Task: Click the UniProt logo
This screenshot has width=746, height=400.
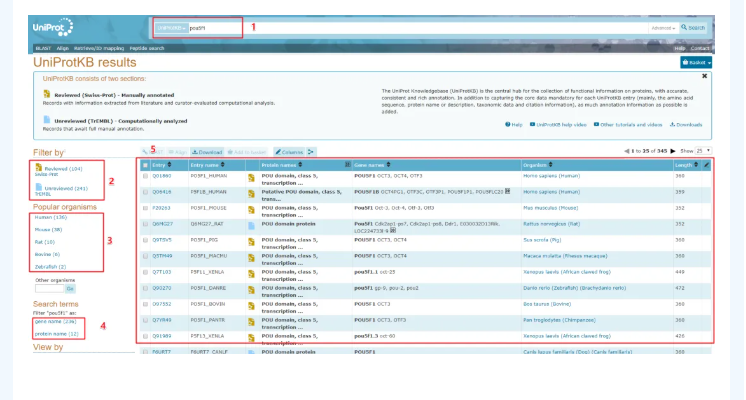Action: [53, 28]
